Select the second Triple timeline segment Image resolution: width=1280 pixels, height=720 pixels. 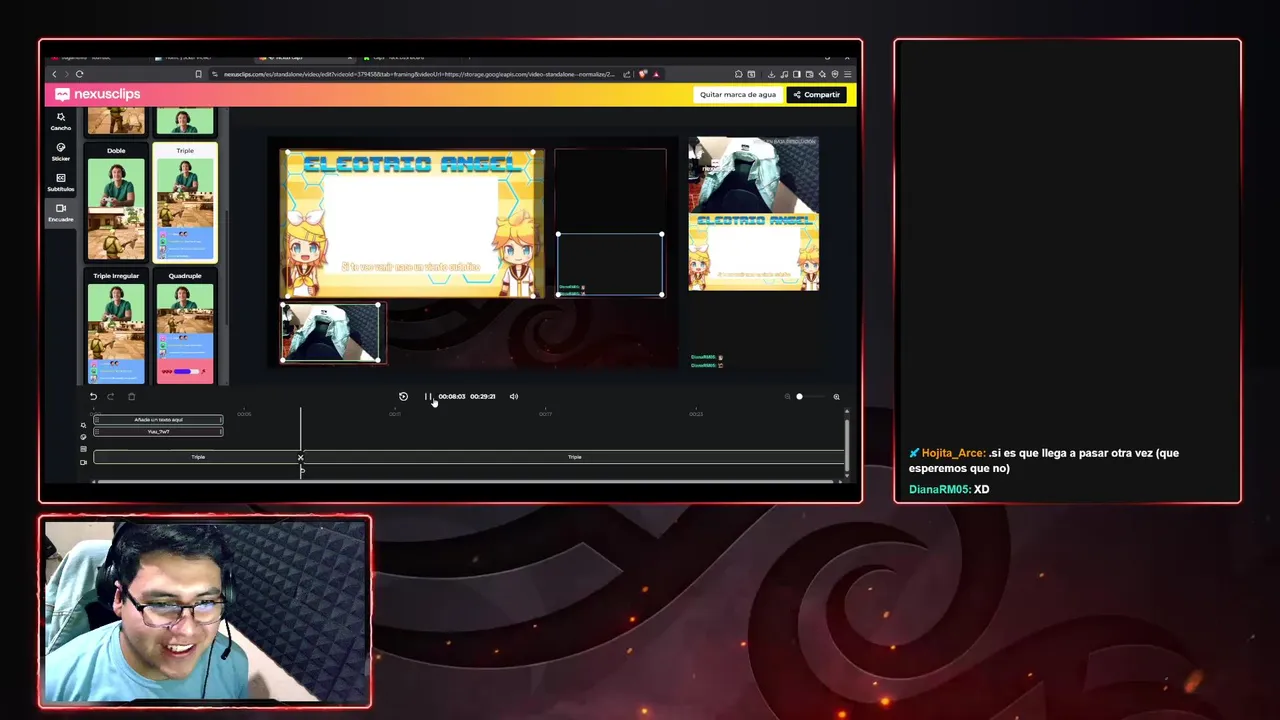(x=574, y=457)
